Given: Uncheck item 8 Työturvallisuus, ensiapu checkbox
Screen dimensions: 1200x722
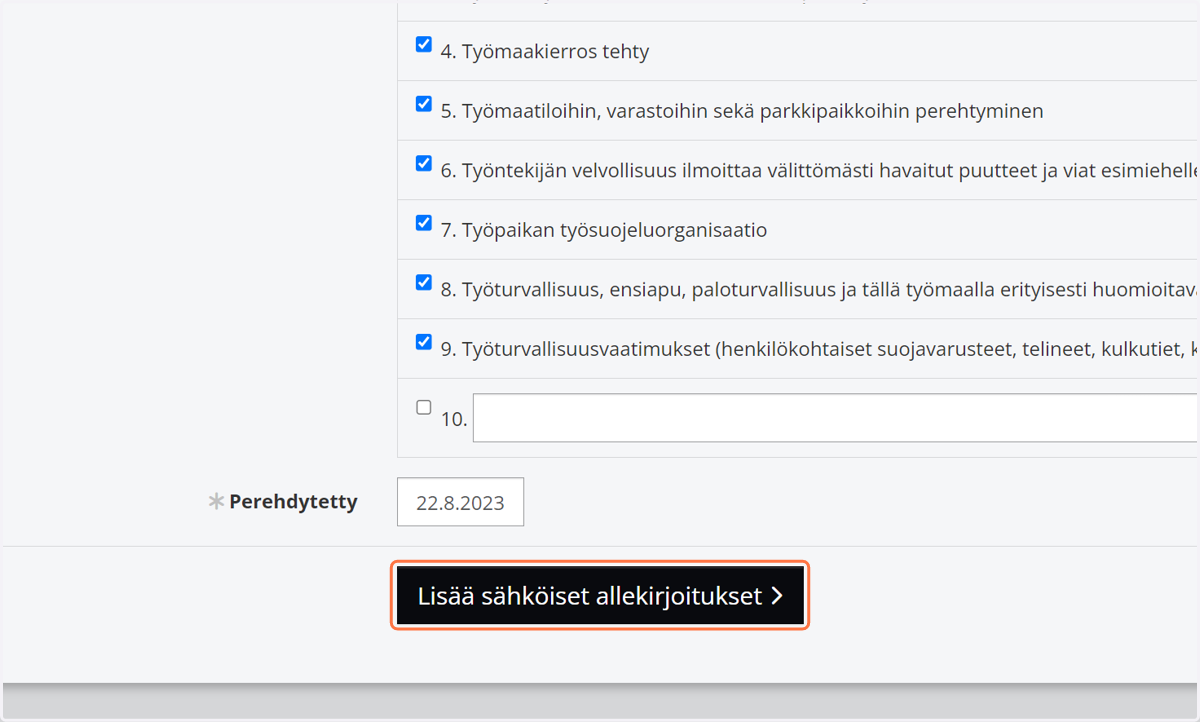Looking at the screenshot, I should coord(423,282).
